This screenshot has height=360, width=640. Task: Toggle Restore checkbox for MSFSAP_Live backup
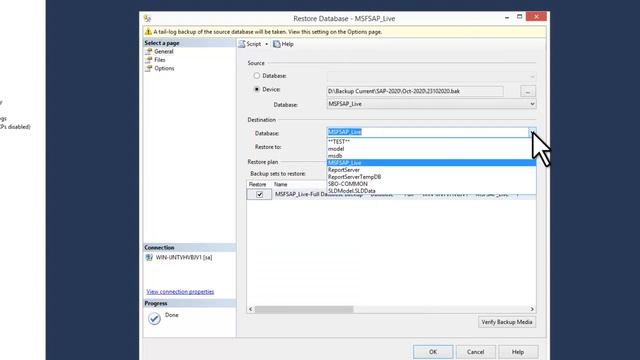coord(260,195)
